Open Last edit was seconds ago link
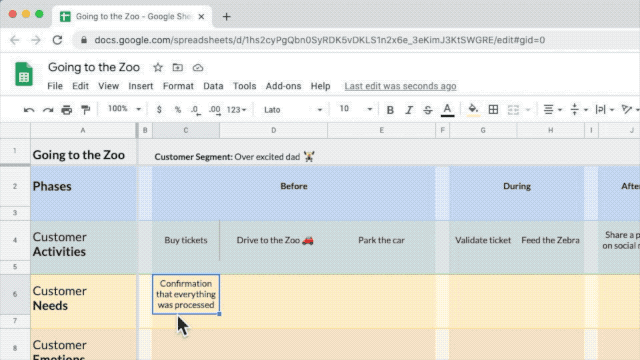 pyautogui.click(x=400, y=86)
